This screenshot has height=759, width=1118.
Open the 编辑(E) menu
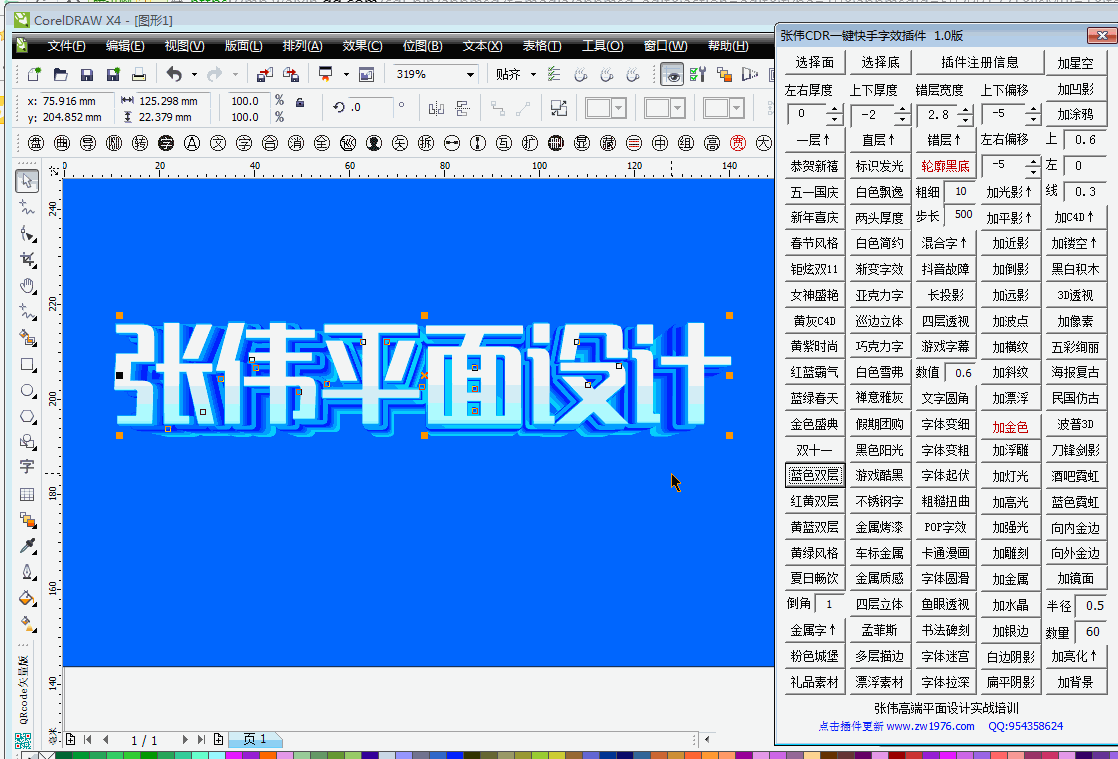click(x=125, y=46)
